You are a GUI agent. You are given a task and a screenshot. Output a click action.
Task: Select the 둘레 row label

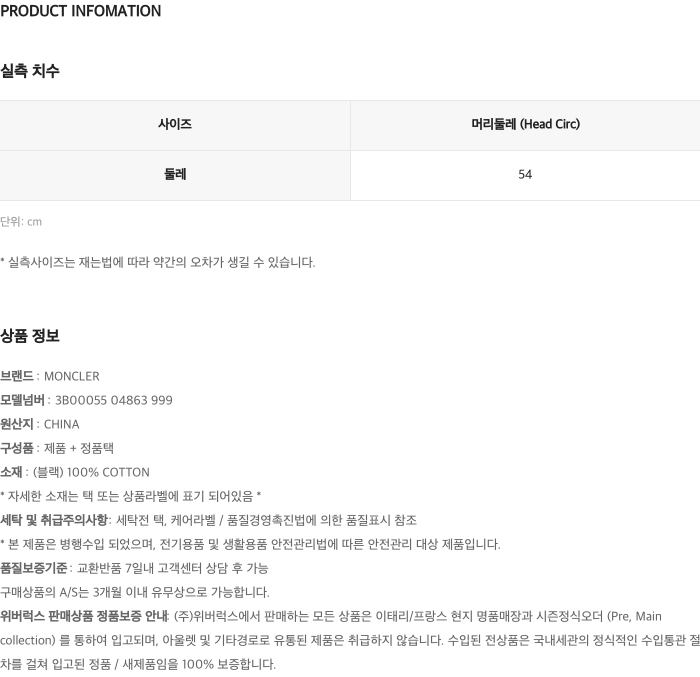click(x=175, y=175)
